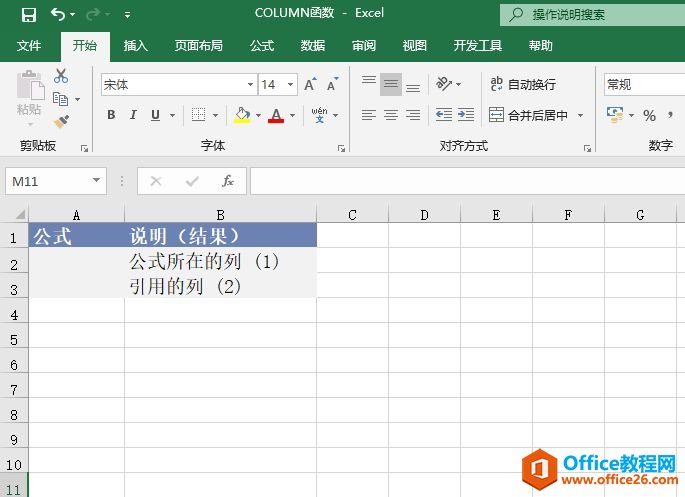This screenshot has height=497, width=685.
Task: Undo the last action
Action: (x=58, y=14)
